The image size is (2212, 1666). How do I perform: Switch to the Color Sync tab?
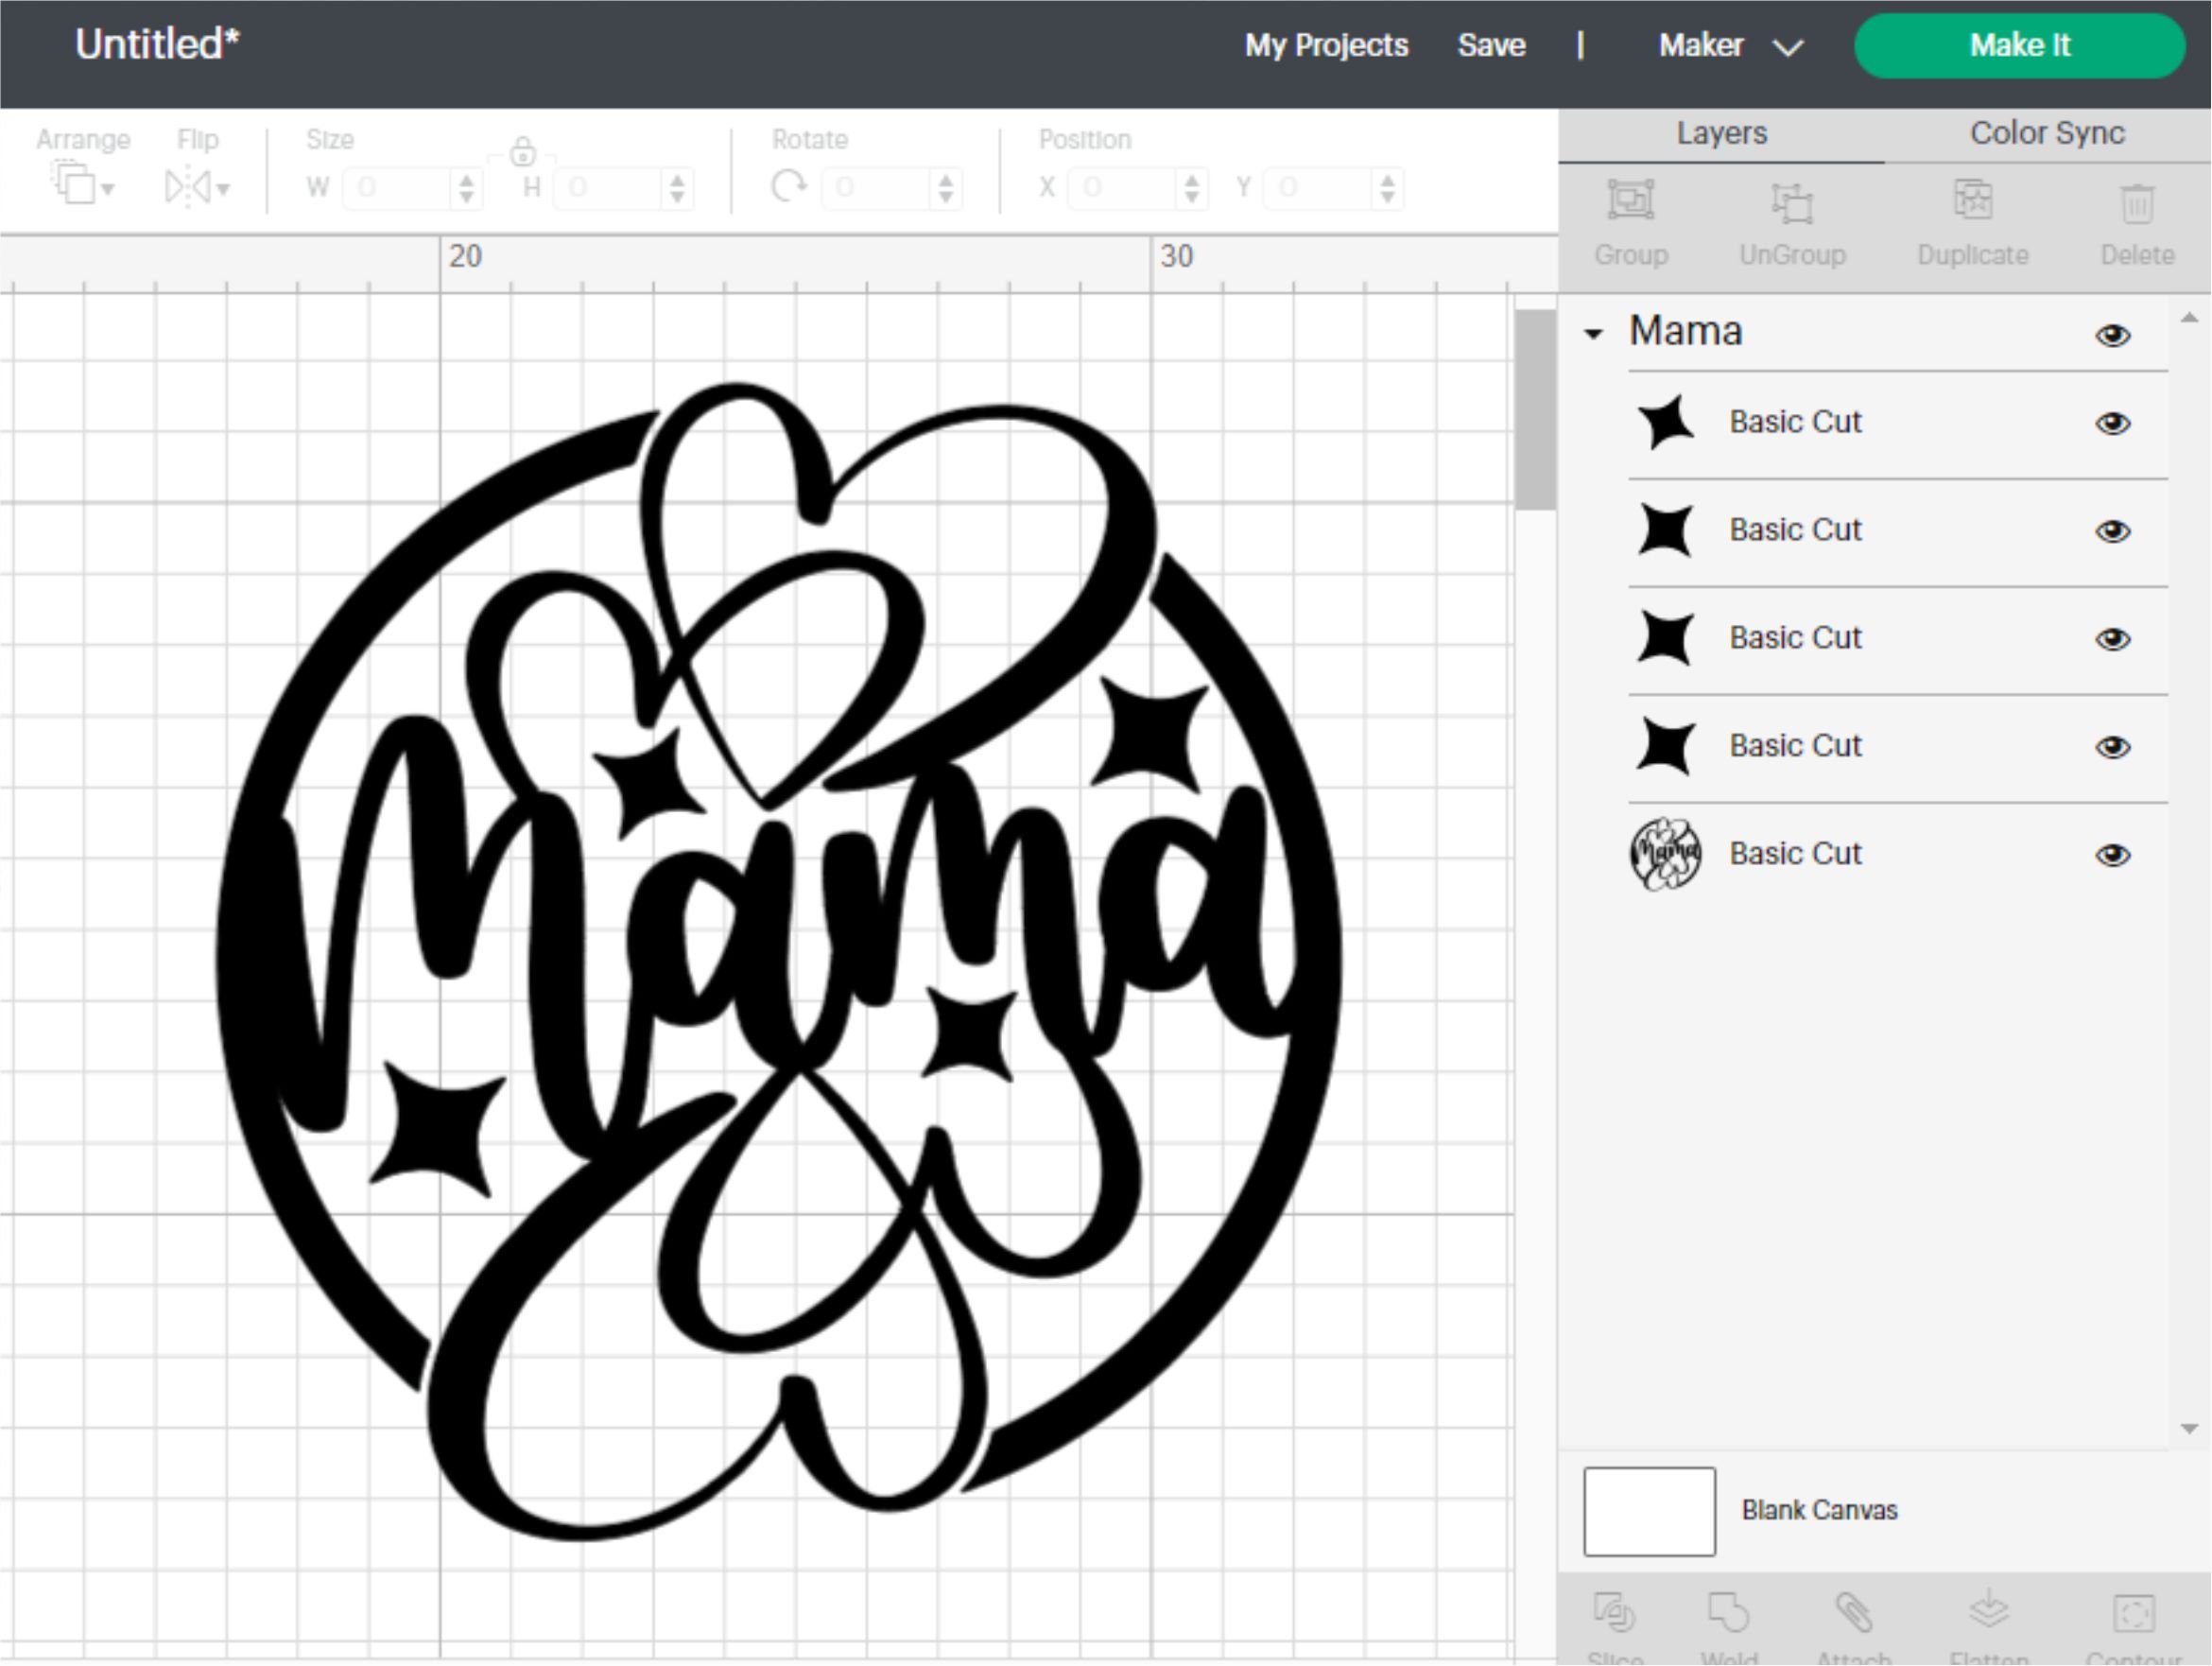point(2046,132)
